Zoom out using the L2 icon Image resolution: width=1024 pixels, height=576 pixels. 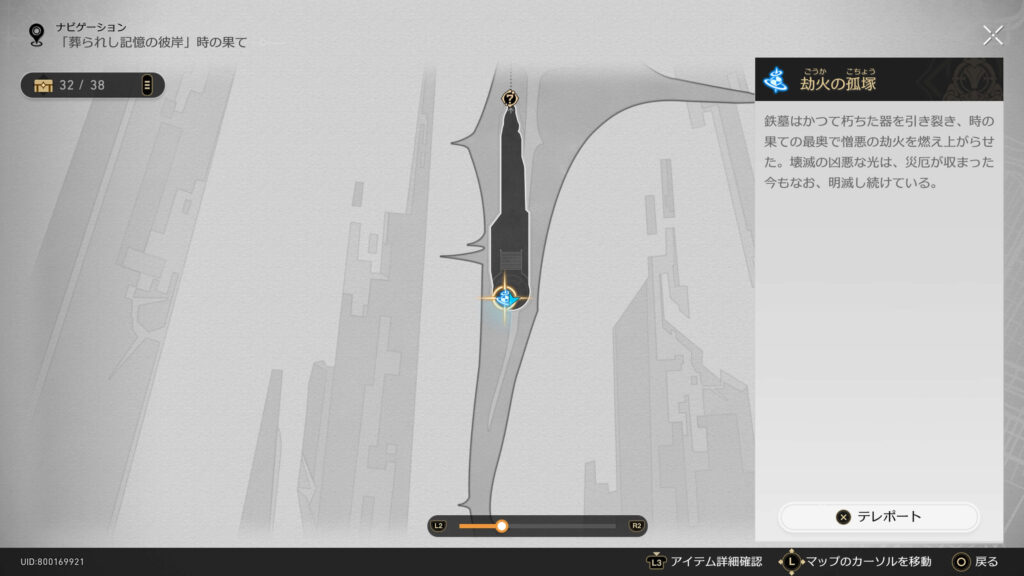pyautogui.click(x=438, y=526)
